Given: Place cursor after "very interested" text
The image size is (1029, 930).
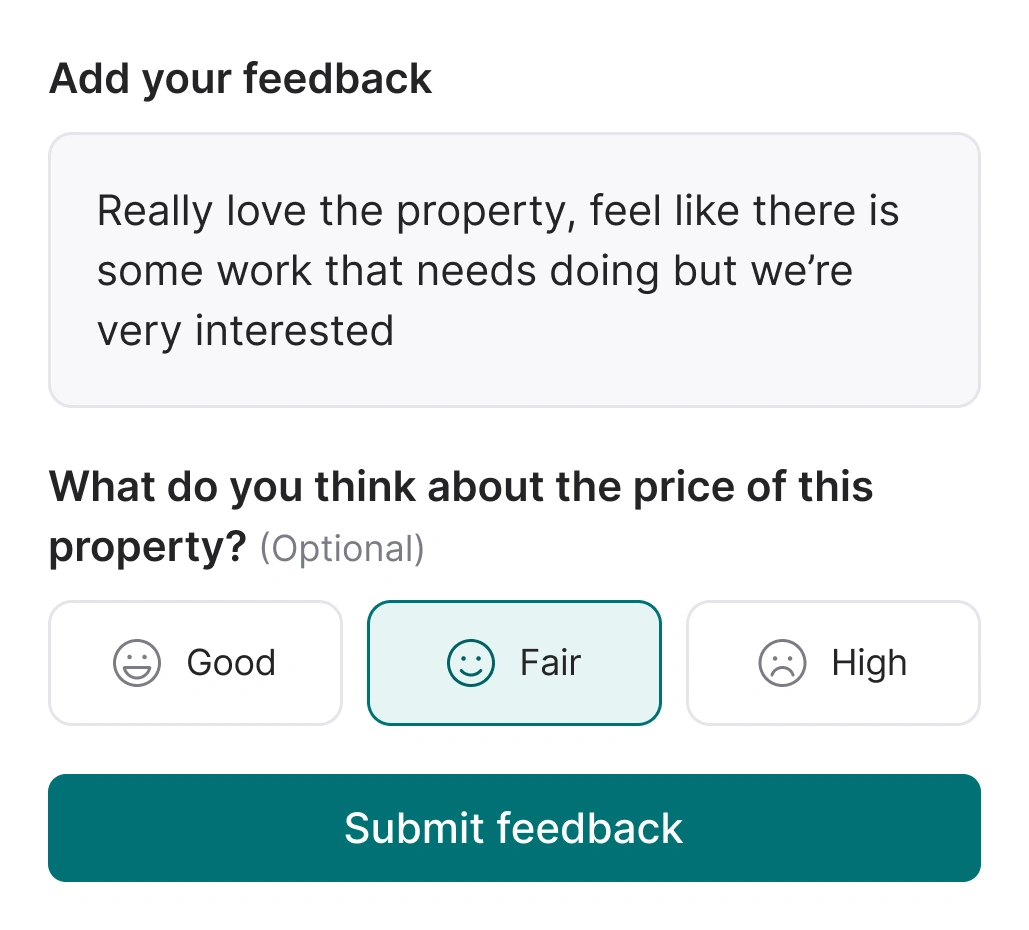Looking at the screenshot, I should pos(395,330).
